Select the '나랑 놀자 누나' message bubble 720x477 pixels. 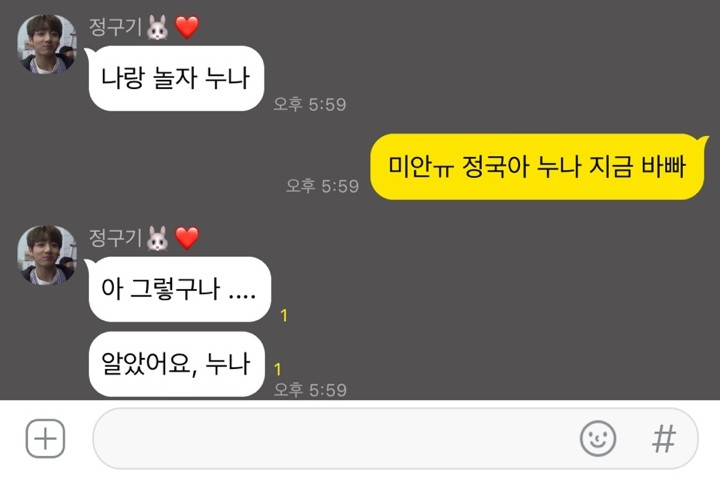tap(176, 78)
